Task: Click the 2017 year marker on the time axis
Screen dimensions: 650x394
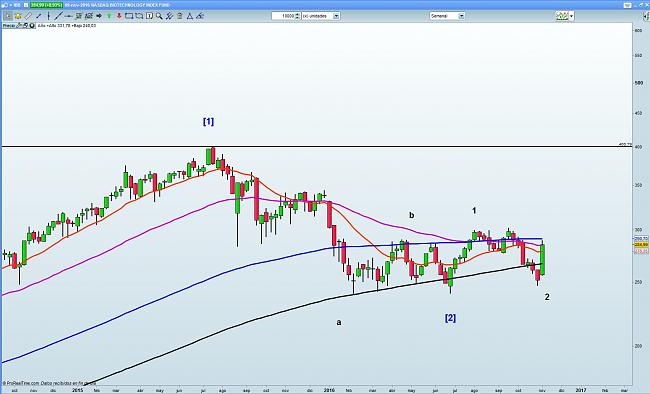Action: 581,390
